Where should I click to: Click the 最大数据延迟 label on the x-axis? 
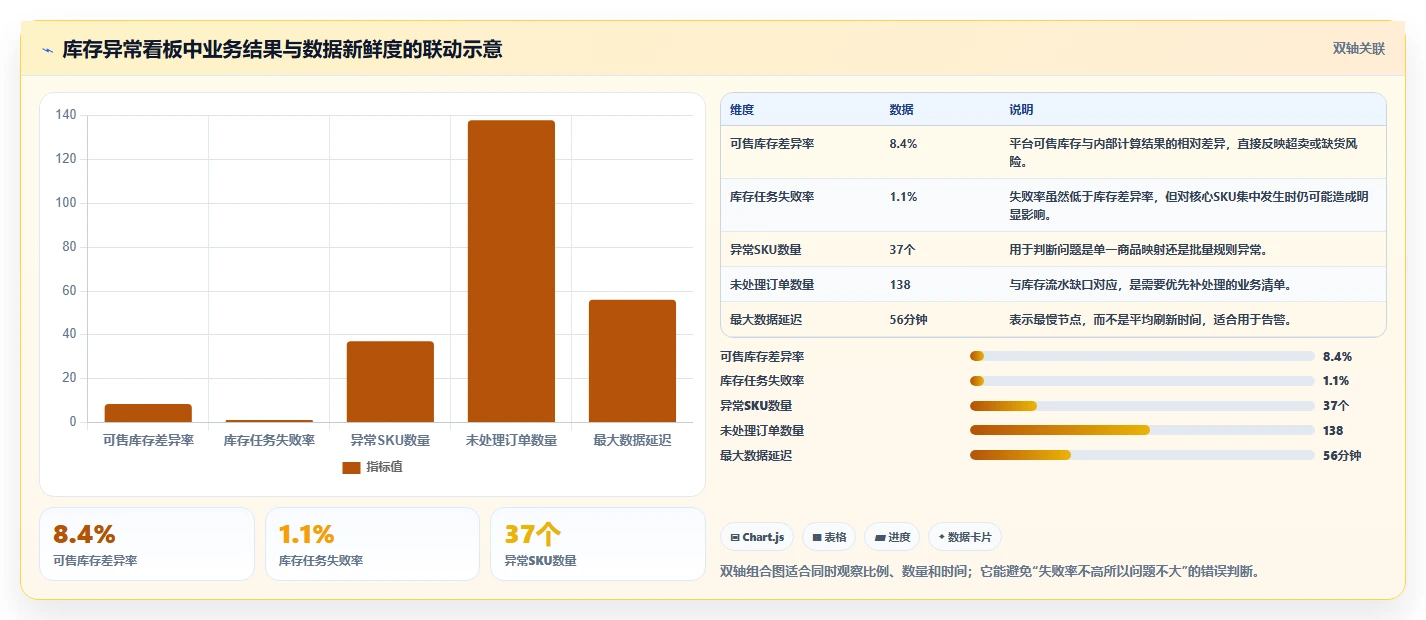pos(632,440)
